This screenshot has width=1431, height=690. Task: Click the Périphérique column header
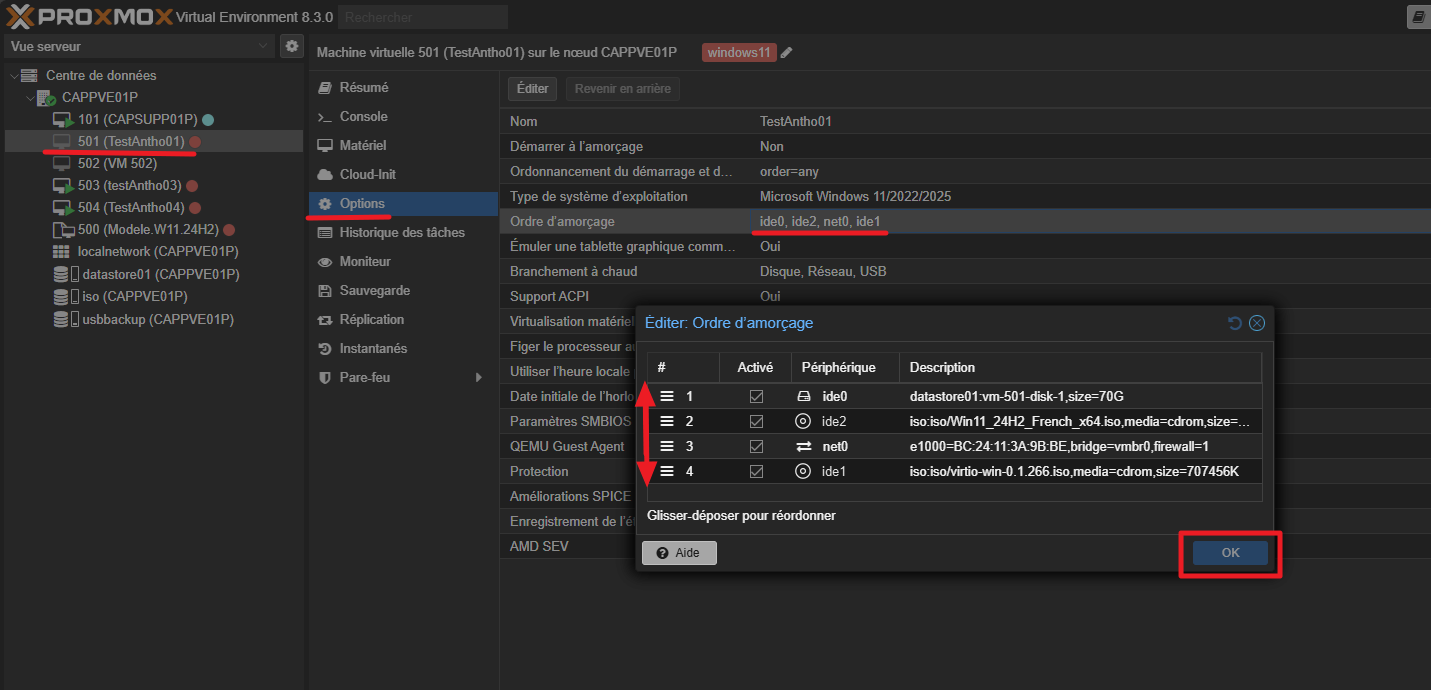tap(845, 368)
